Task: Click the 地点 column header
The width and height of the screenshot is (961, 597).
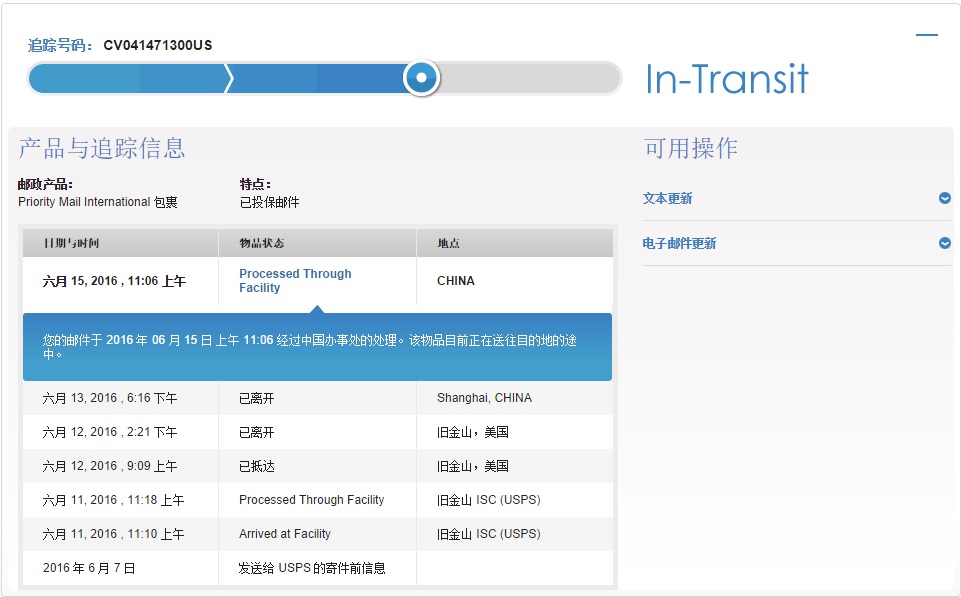Action: [x=448, y=243]
